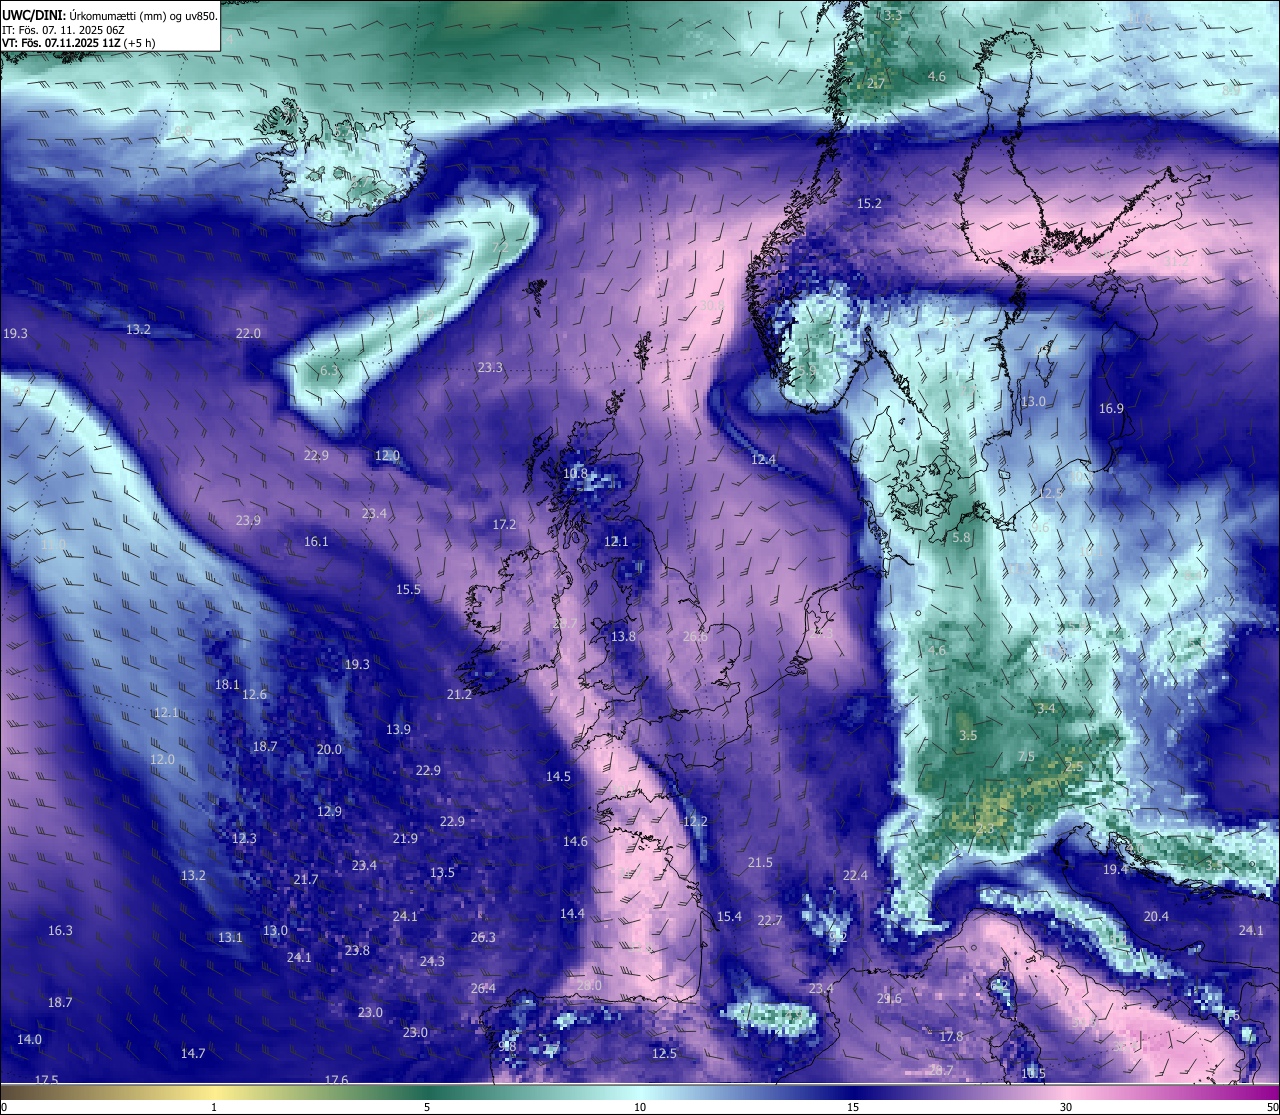Click the 20.4 value over the Balkans
Screen dimensions: 1280x1115
1156,916
